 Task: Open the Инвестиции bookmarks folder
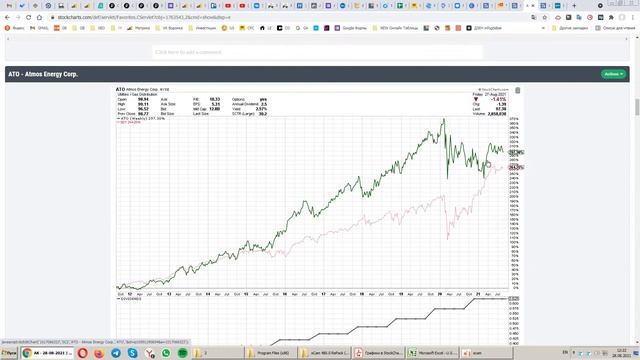202,28
